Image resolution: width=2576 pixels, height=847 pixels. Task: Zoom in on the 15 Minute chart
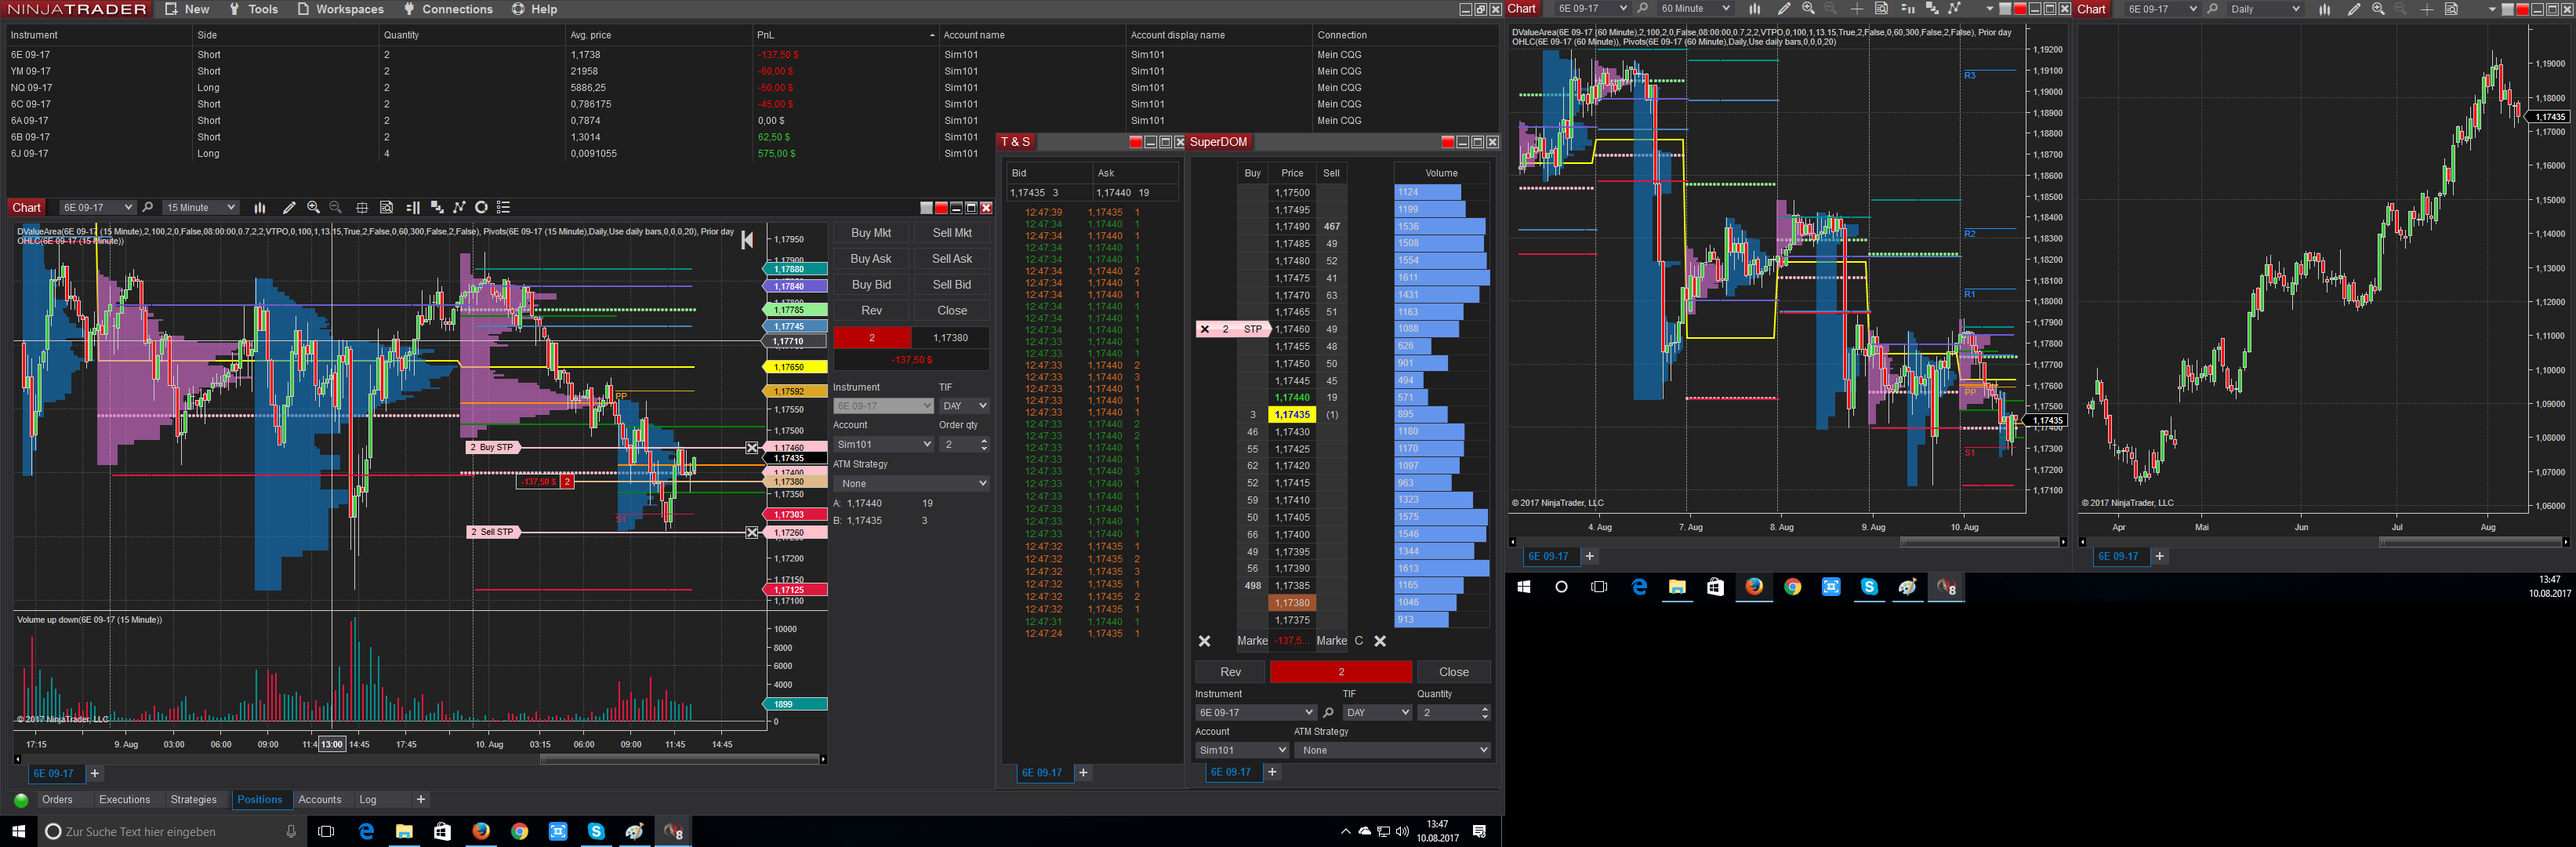pyautogui.click(x=313, y=208)
